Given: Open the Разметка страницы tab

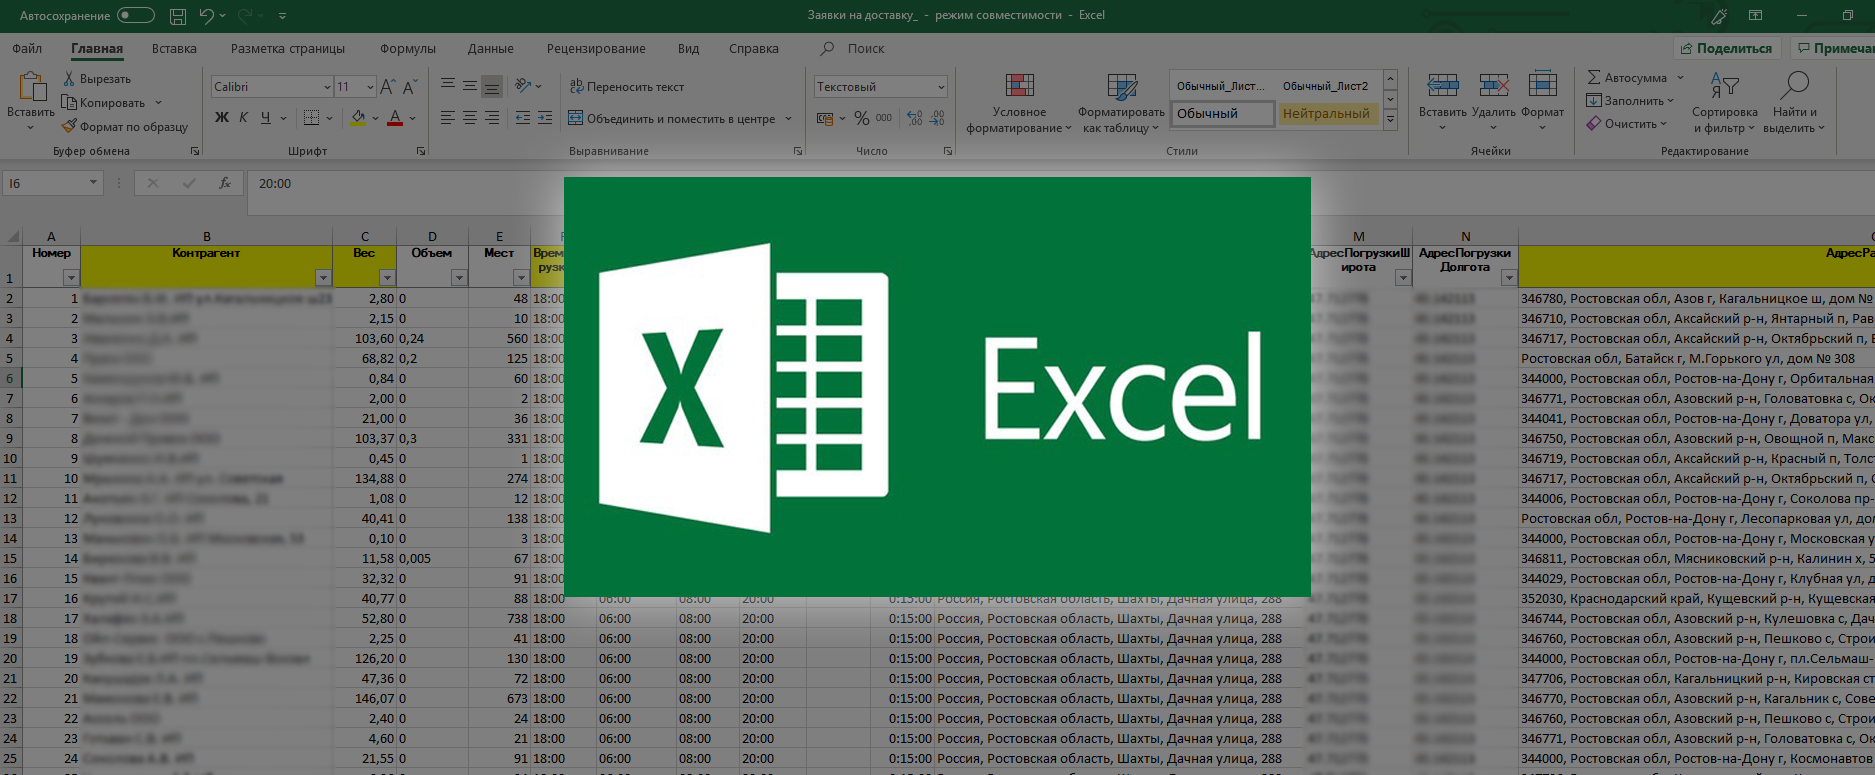Looking at the screenshot, I should pyautogui.click(x=288, y=48).
